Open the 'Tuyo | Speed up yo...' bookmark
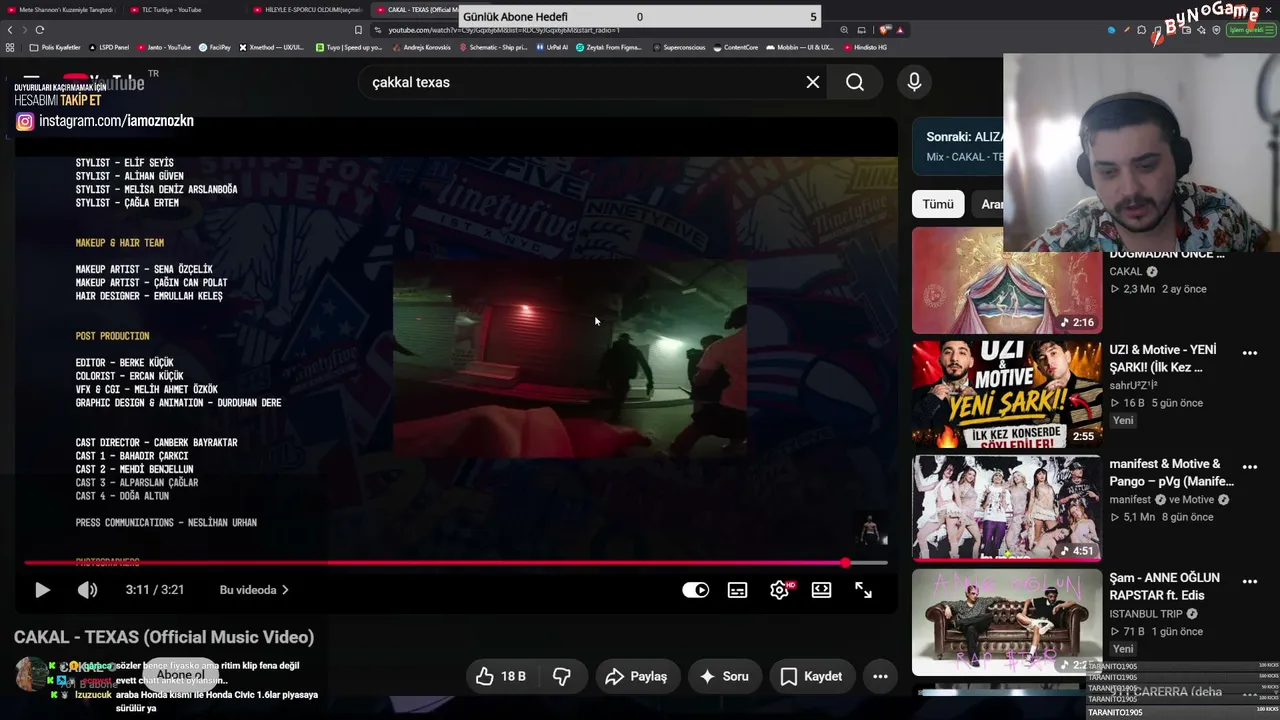This screenshot has width=1280, height=720. [348, 47]
